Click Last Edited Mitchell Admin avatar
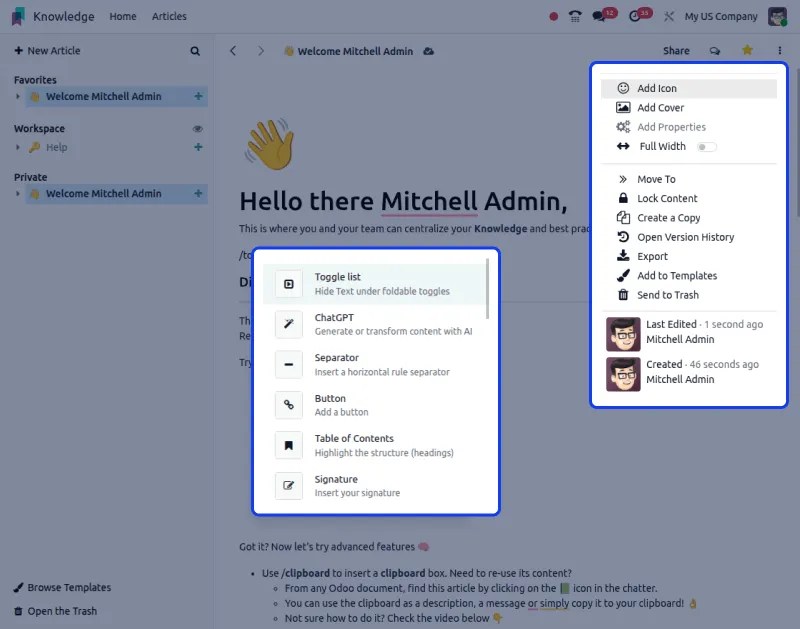 pos(623,334)
